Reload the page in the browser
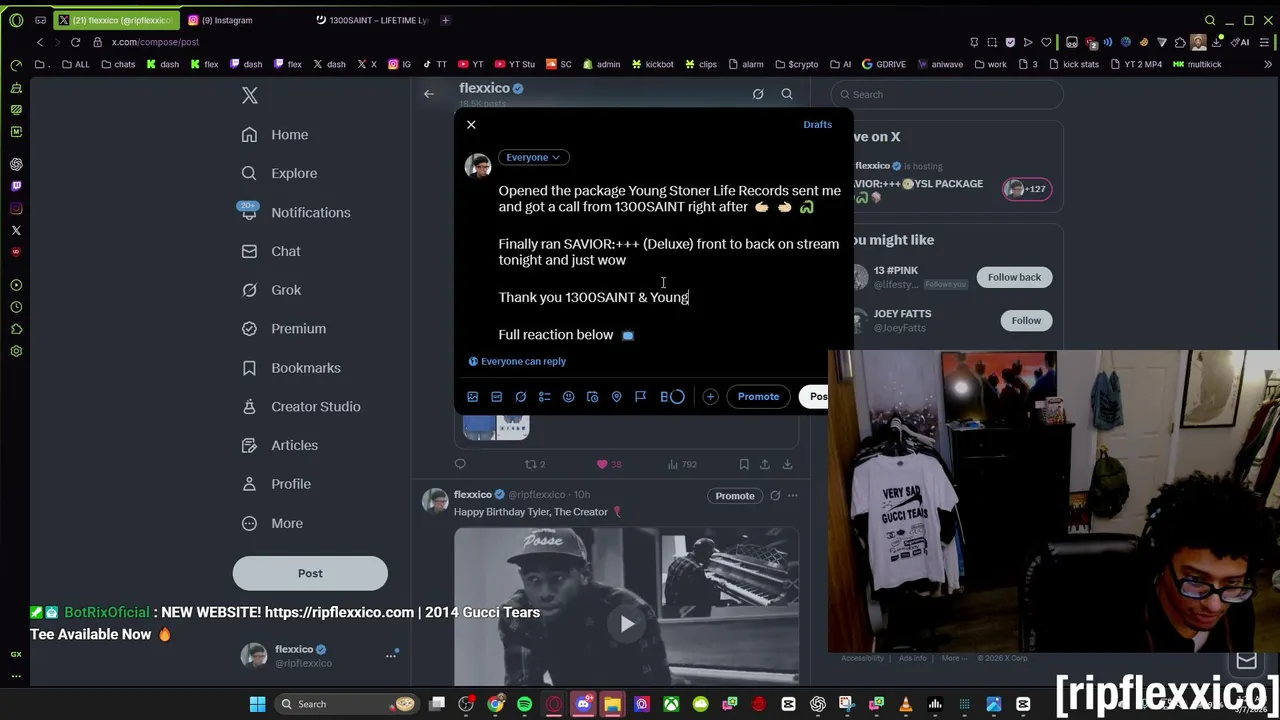This screenshot has height=720, width=1280. point(75,42)
